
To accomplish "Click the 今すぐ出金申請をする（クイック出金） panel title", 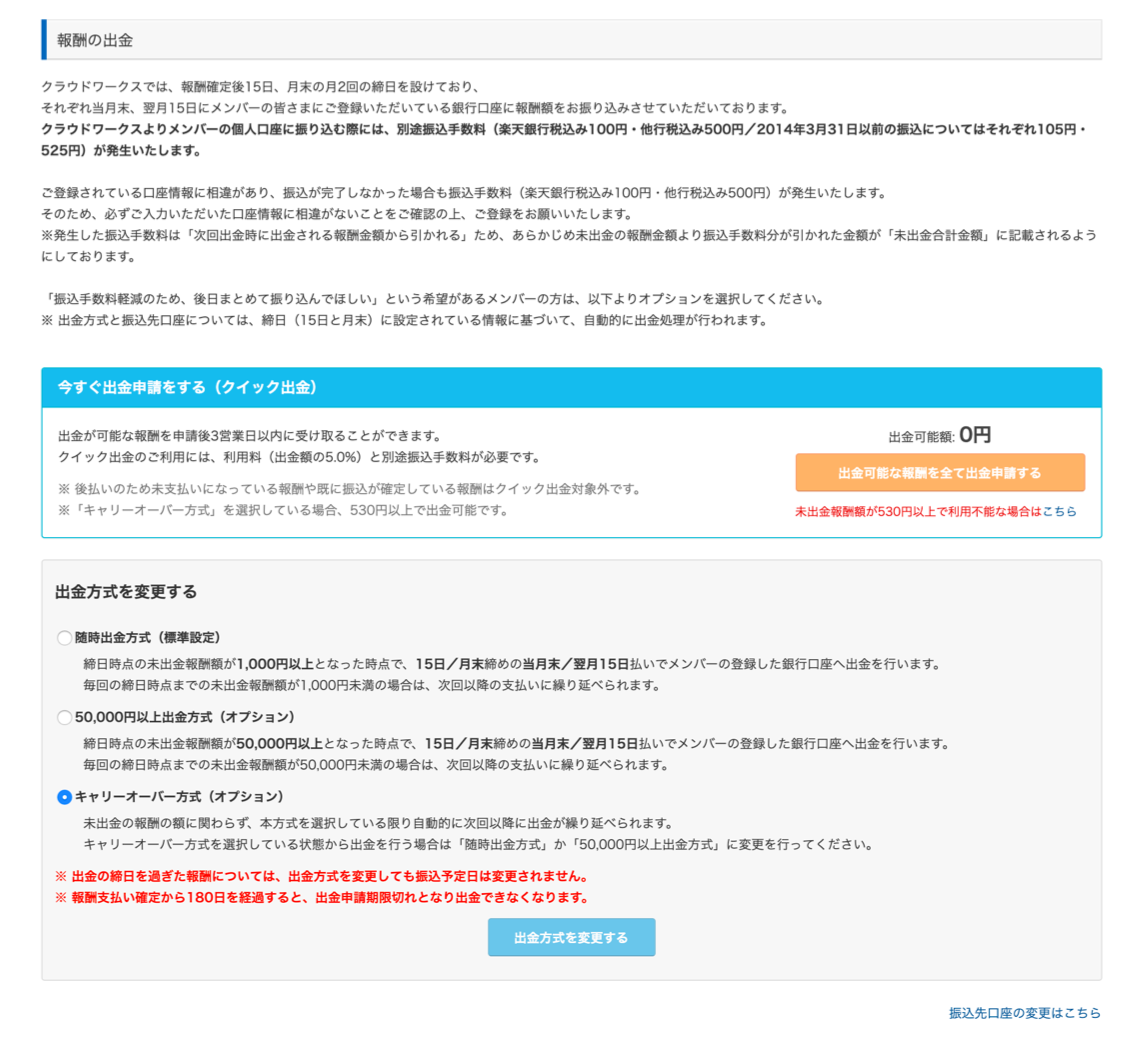I will [188, 387].
